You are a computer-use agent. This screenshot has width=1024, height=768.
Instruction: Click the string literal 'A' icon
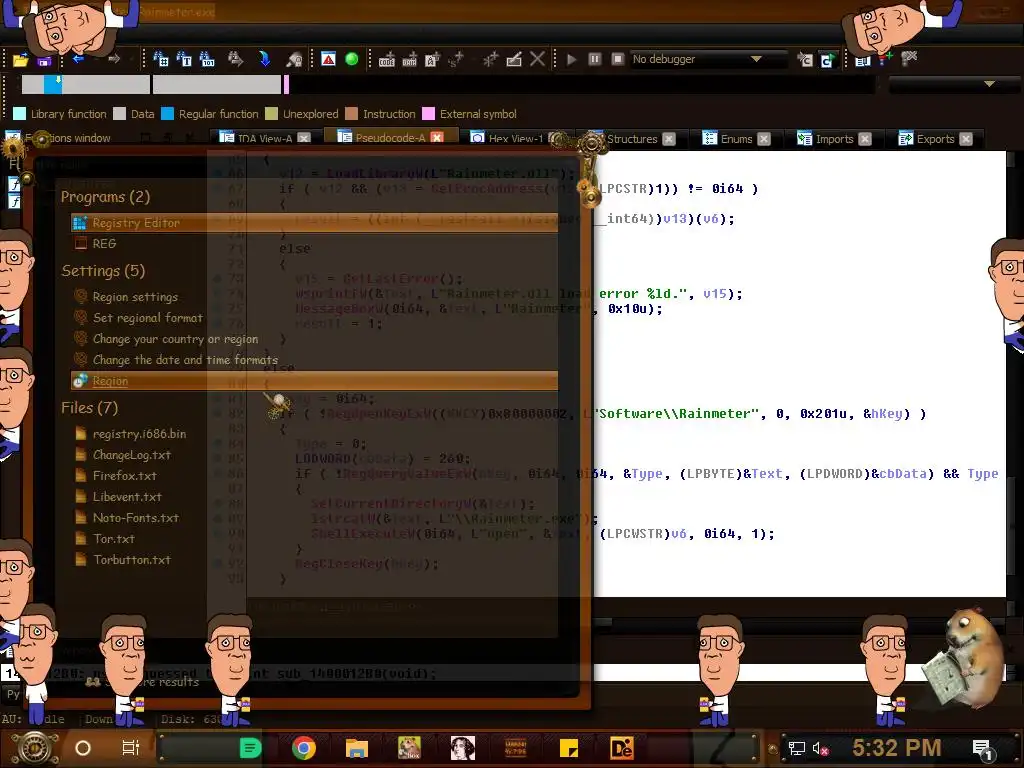tap(432, 60)
